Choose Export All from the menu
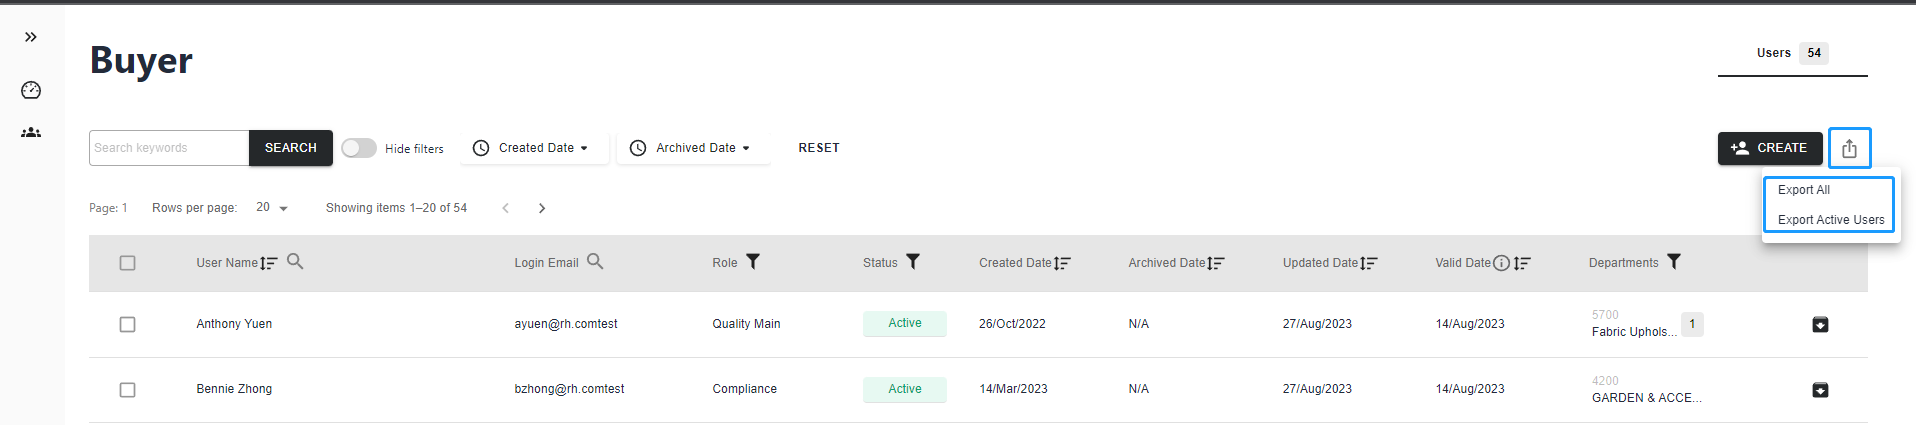 (1804, 190)
